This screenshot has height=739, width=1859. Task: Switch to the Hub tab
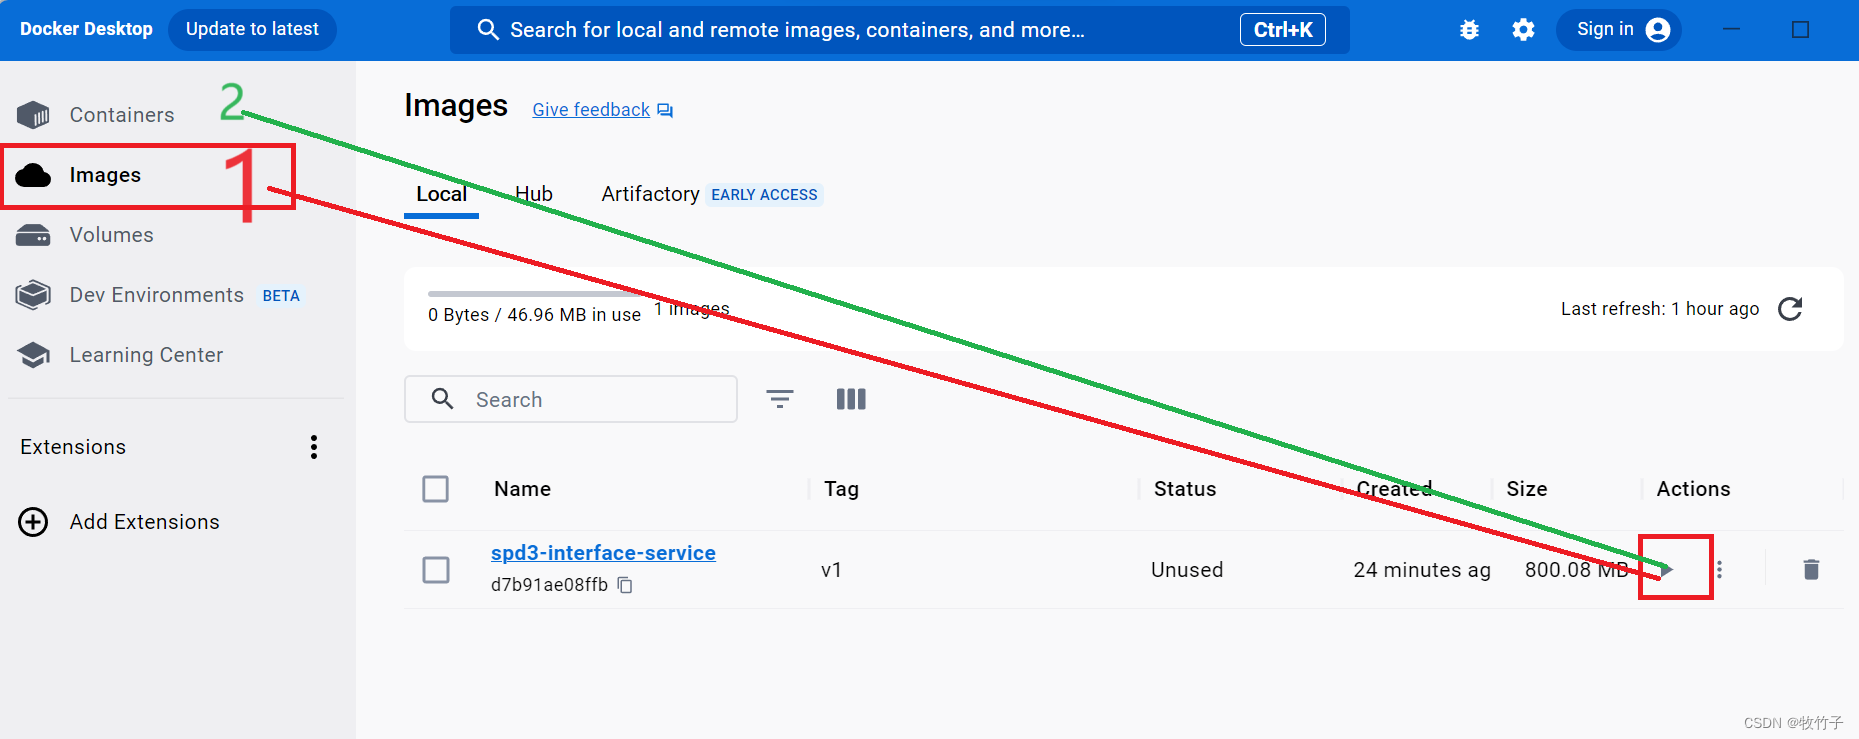pos(534,194)
